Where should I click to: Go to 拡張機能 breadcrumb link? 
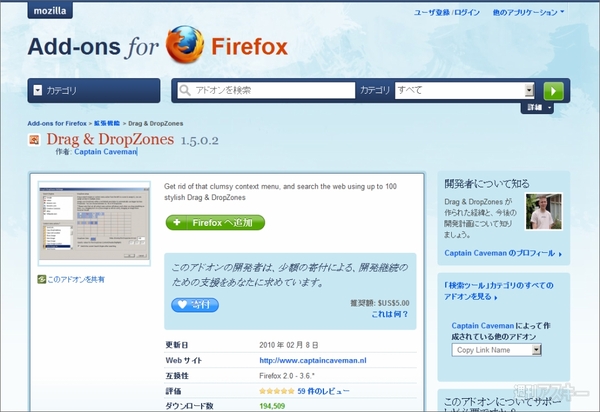click(x=107, y=124)
